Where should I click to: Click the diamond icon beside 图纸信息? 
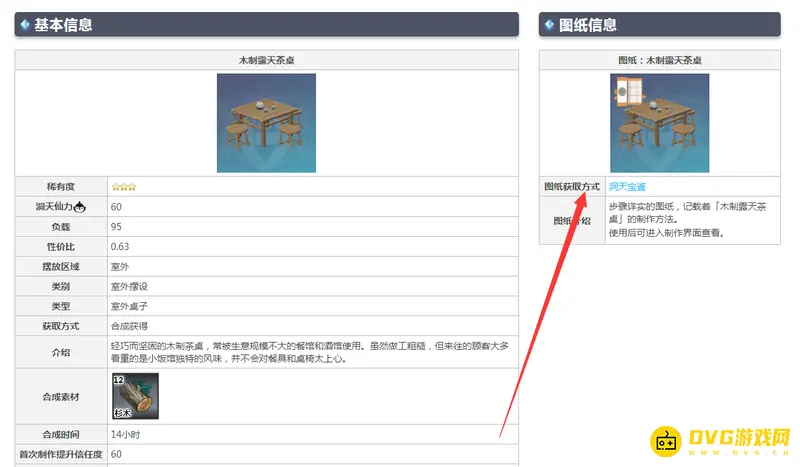tap(549, 24)
